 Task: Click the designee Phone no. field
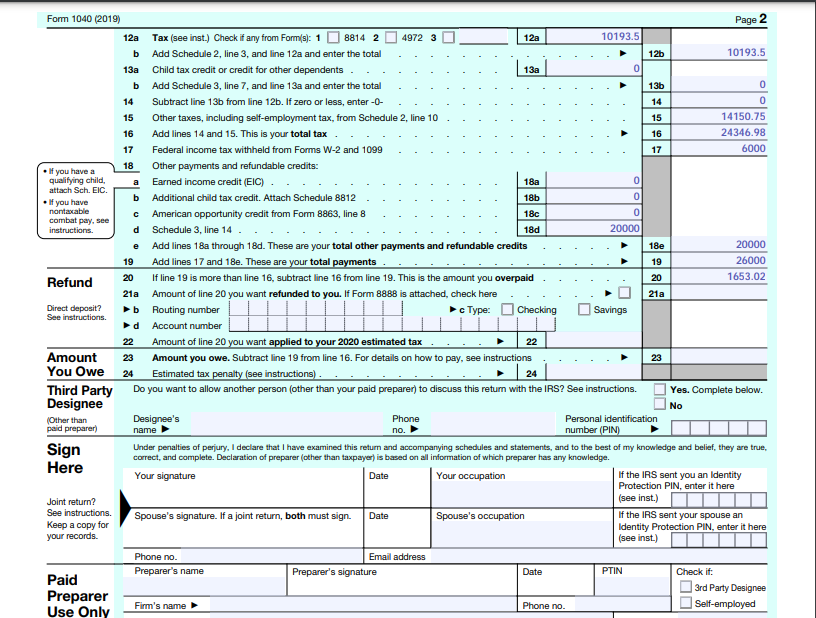pyautogui.click(x=493, y=423)
